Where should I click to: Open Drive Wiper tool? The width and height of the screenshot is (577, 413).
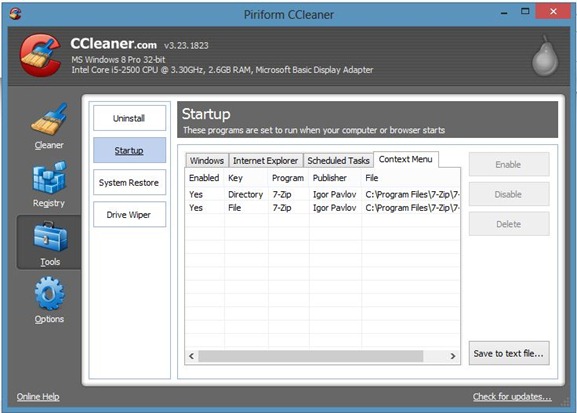[130, 214]
